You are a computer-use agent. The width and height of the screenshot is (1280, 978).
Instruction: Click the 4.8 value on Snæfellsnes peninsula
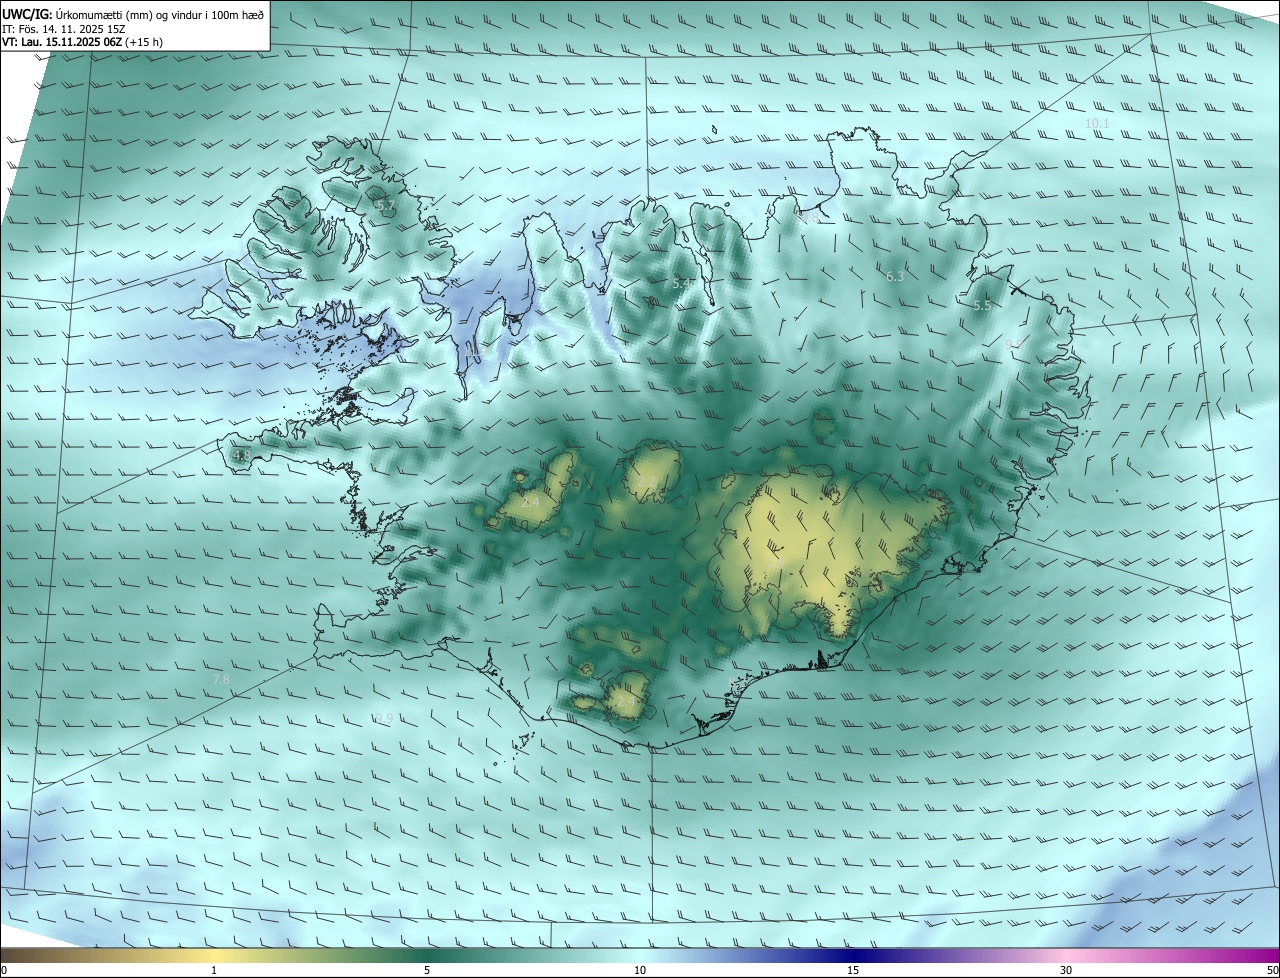click(x=241, y=455)
